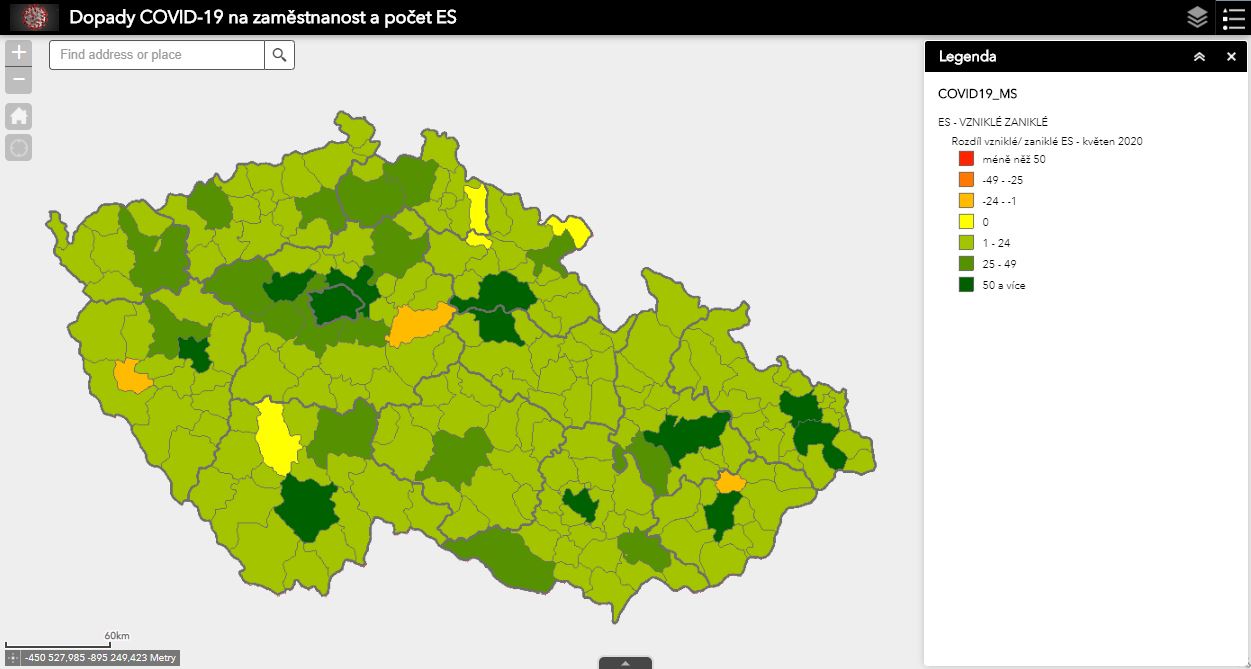
Task: Expand the attribute table bottom arrow
Action: 625,662
